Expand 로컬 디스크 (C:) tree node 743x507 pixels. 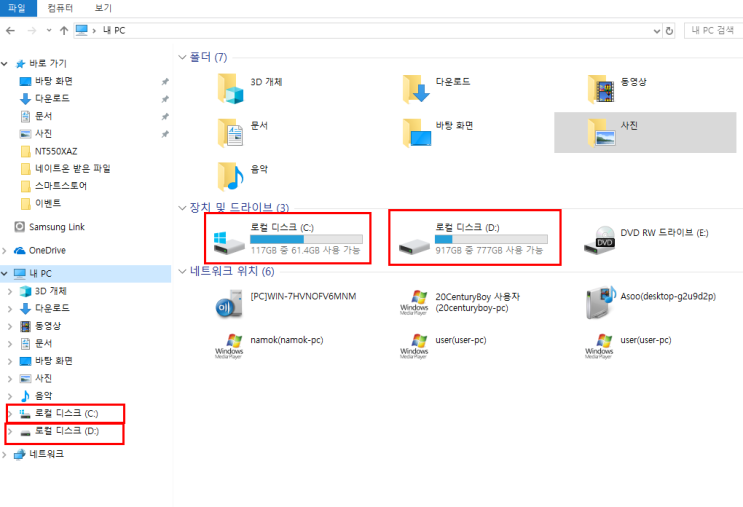10,414
